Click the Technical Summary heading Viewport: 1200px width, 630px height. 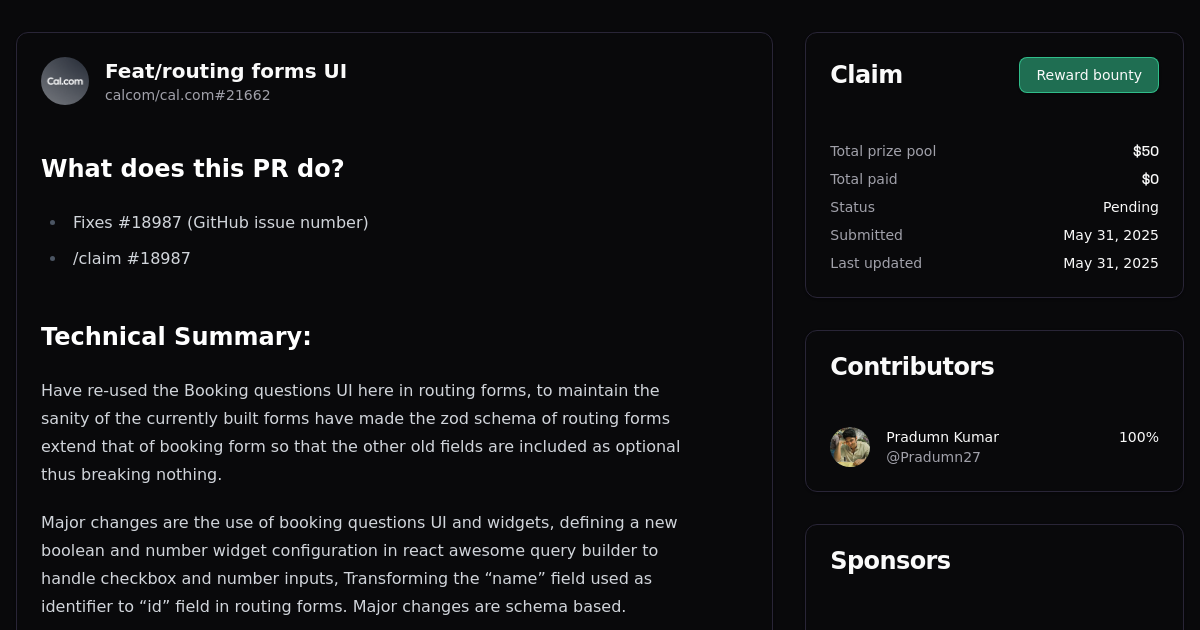click(x=176, y=337)
